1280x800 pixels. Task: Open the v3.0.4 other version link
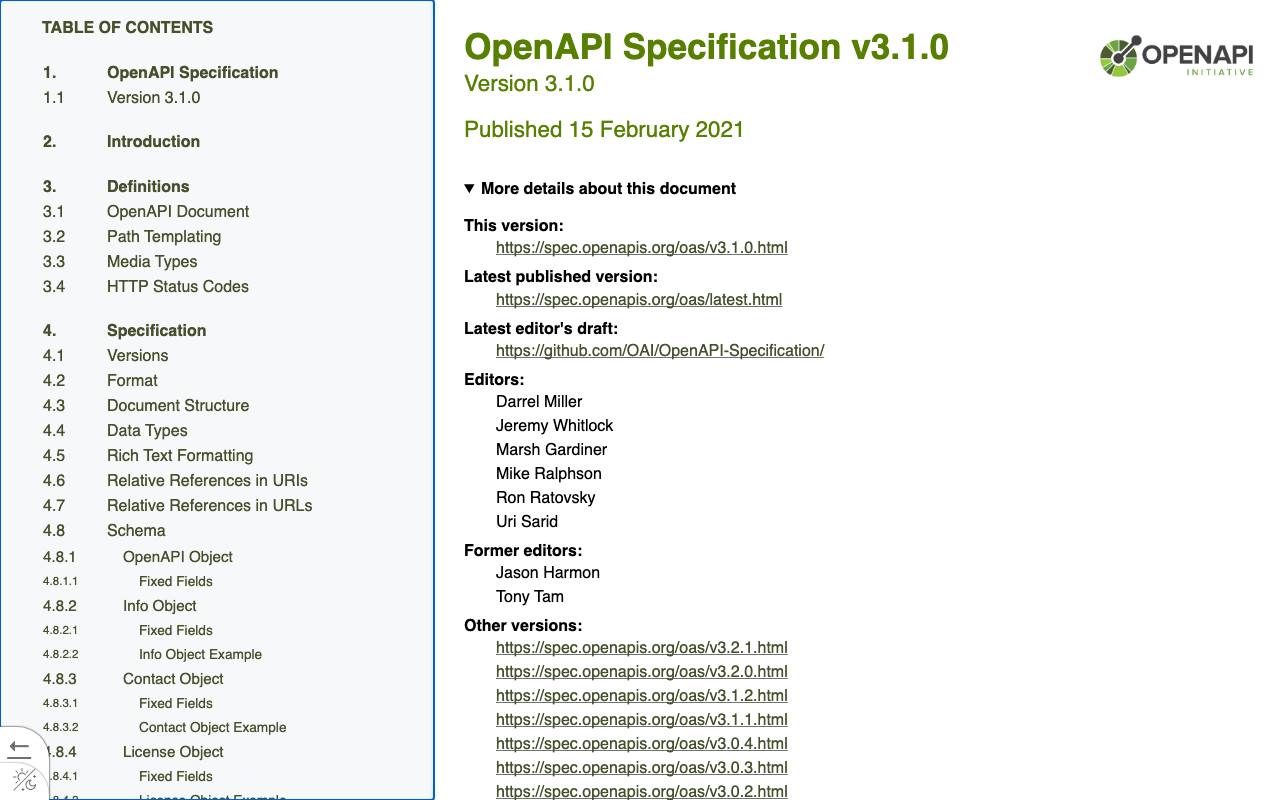(642, 743)
